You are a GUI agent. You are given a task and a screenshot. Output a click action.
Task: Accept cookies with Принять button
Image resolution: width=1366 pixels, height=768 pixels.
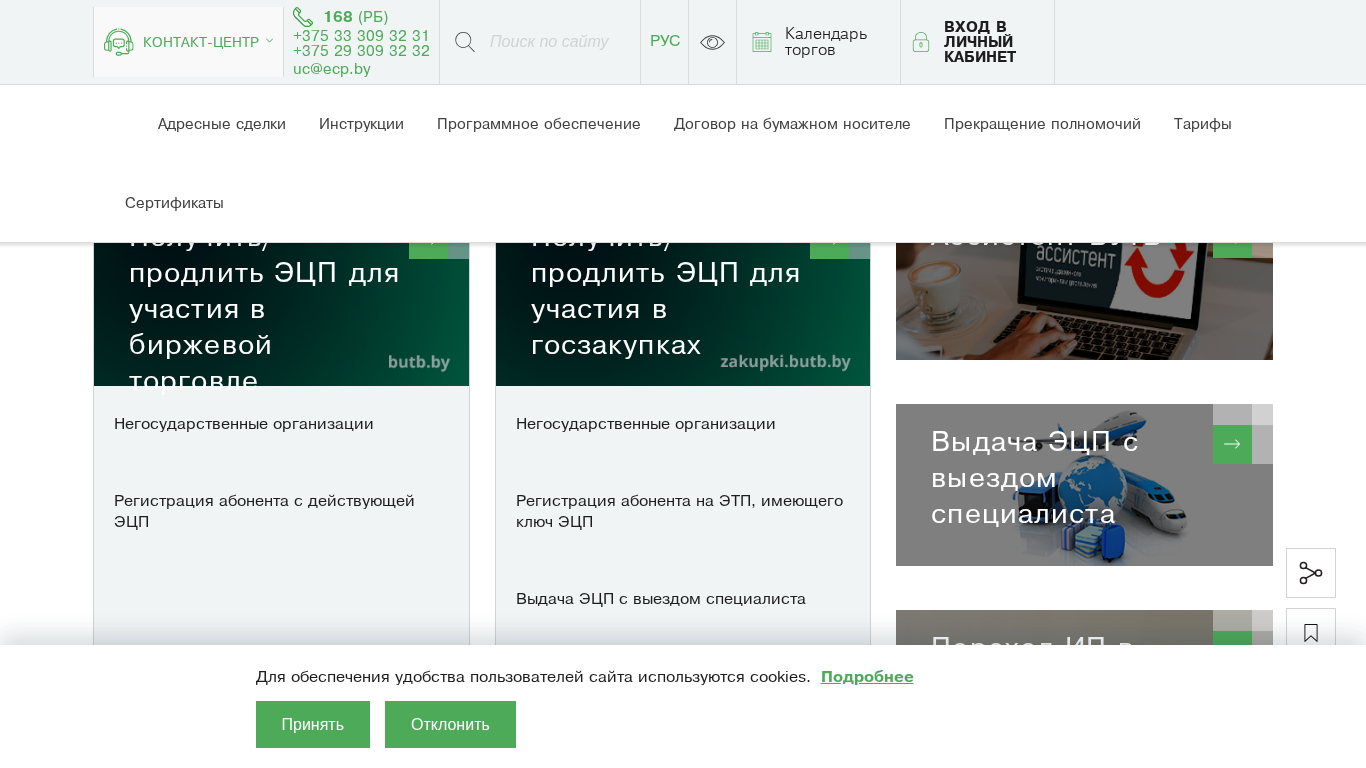coord(313,725)
